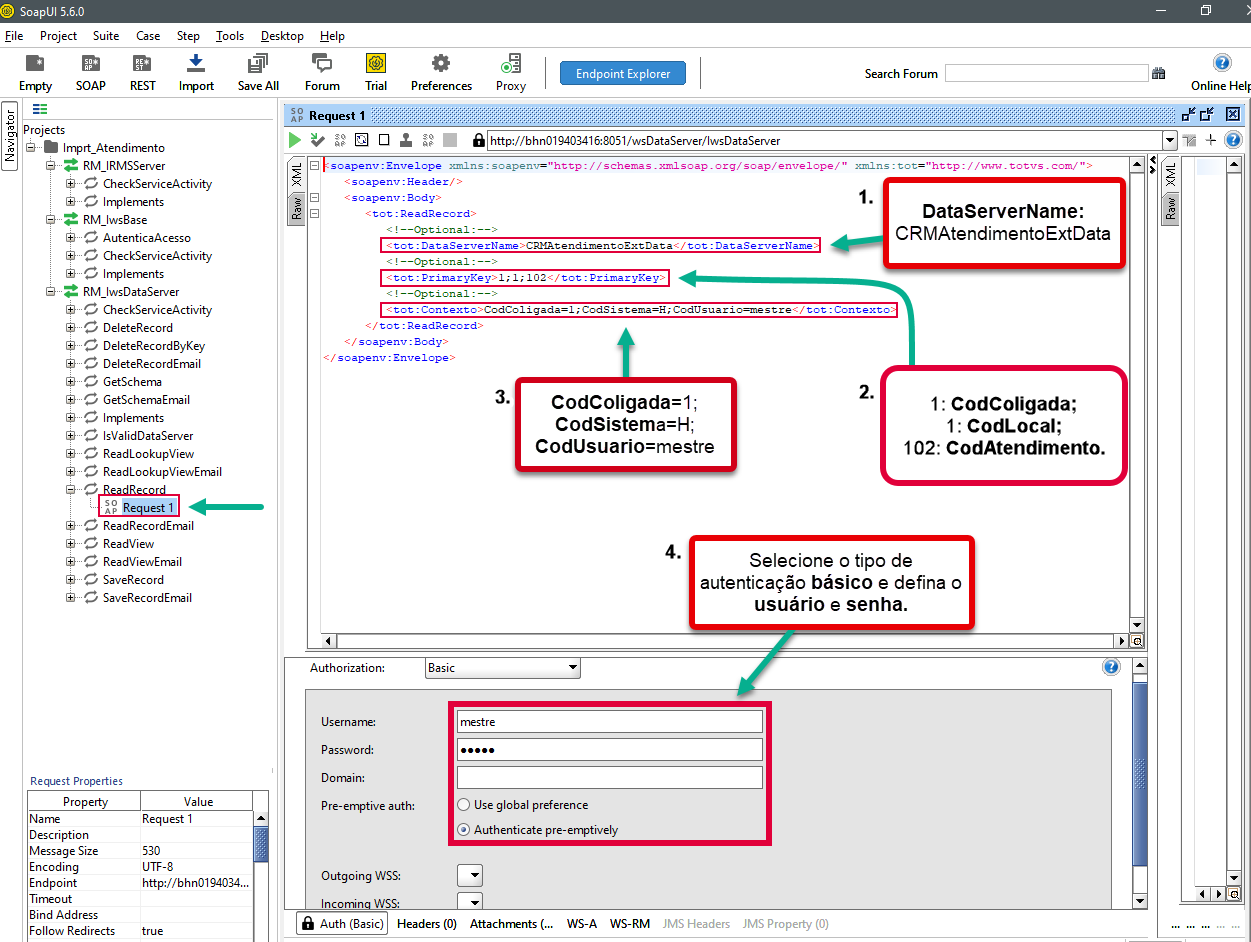Viewport: 1251px width, 942px height.
Task: Select the Raw request view tab
Action: (x=297, y=209)
